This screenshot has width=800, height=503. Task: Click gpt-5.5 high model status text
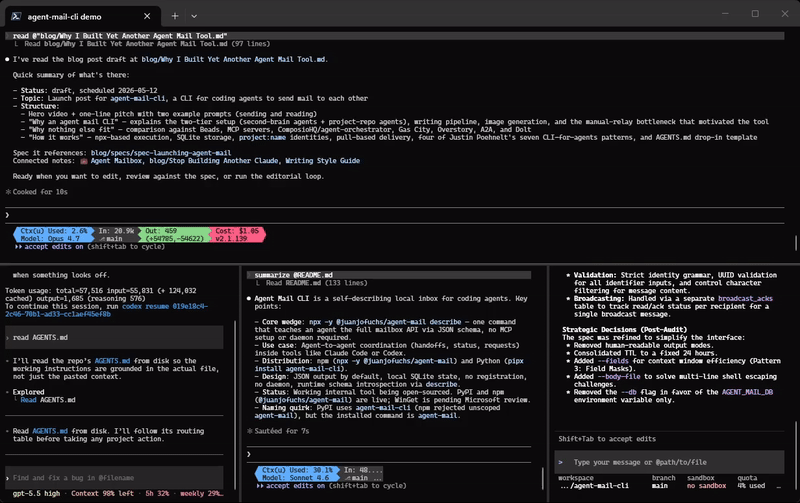[x=36, y=493]
